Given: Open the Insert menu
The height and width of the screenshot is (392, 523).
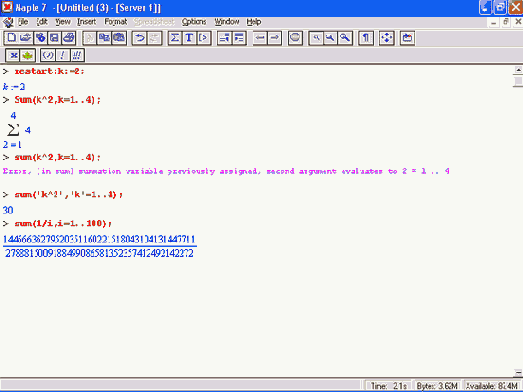Looking at the screenshot, I should pos(86,22).
